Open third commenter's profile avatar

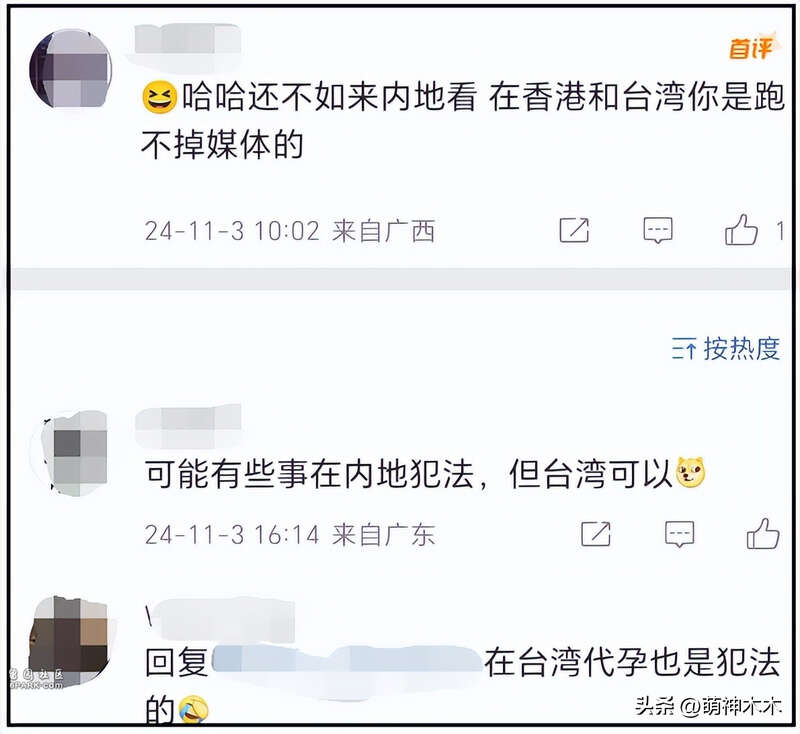coord(70,641)
